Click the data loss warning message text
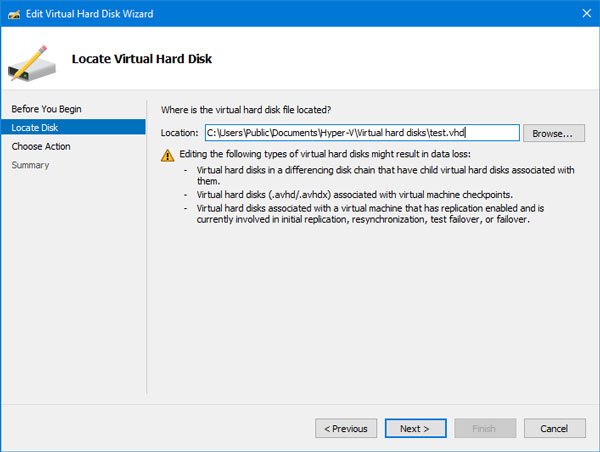Viewport: 600px width, 452px height. 325,154
